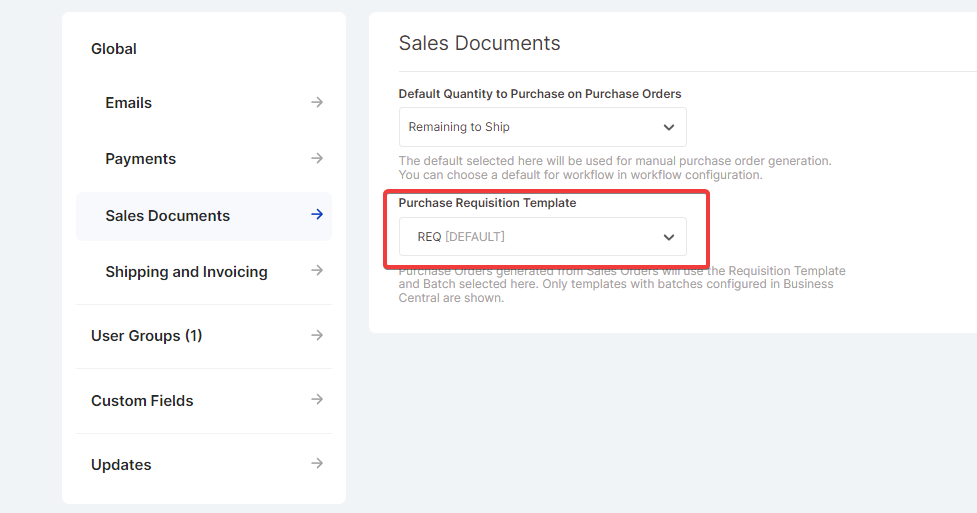The width and height of the screenshot is (977, 513).
Task: Open the User Groups (1) section
Action: (146, 336)
